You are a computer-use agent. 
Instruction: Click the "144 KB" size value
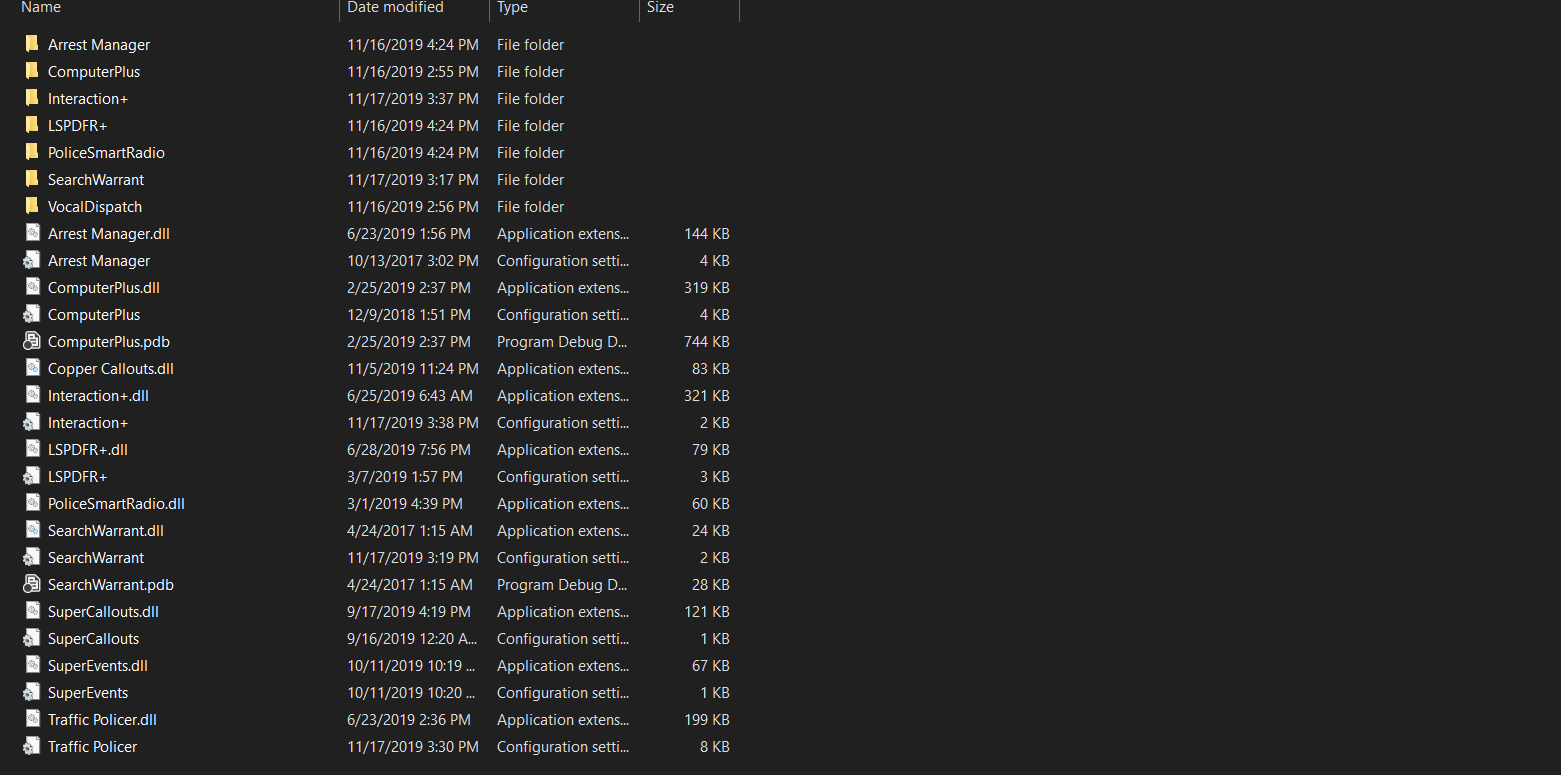click(x=707, y=233)
